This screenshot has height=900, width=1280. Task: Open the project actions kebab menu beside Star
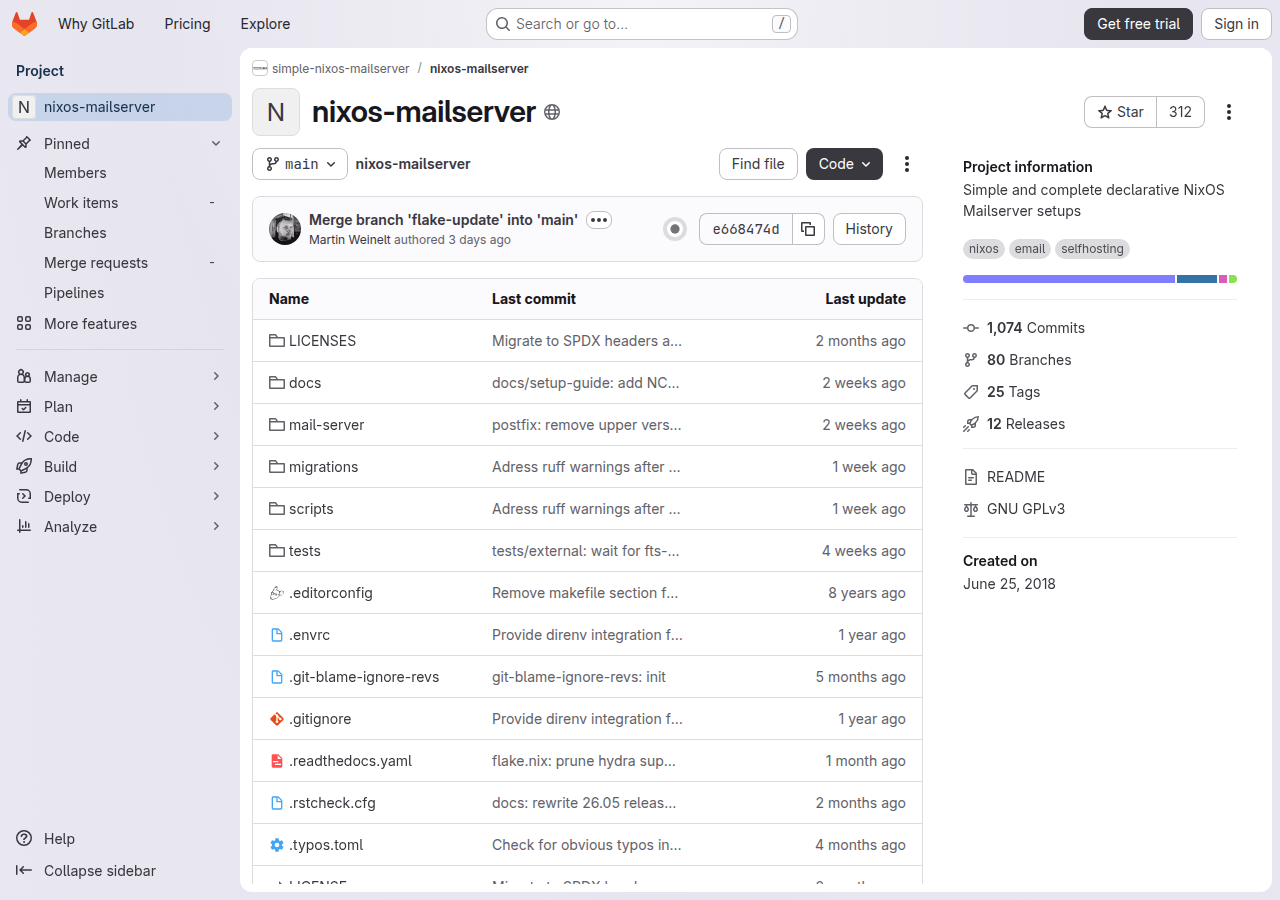point(1229,112)
